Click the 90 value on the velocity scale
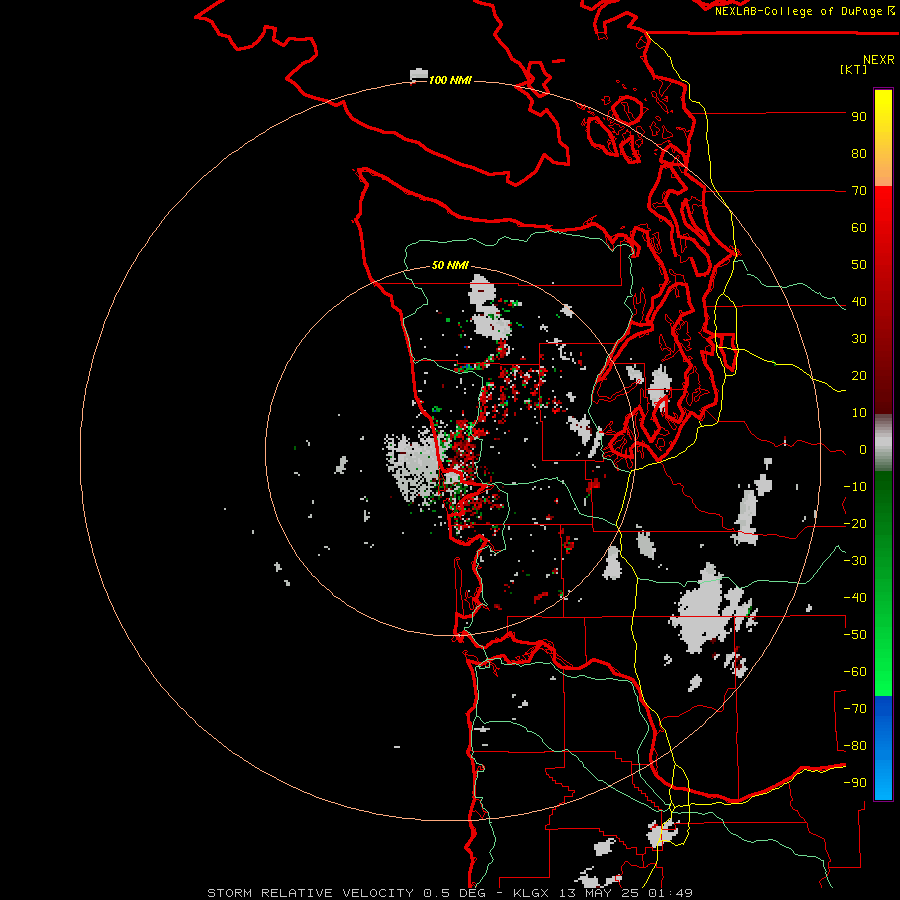Image resolution: width=900 pixels, height=900 pixels. 859,117
